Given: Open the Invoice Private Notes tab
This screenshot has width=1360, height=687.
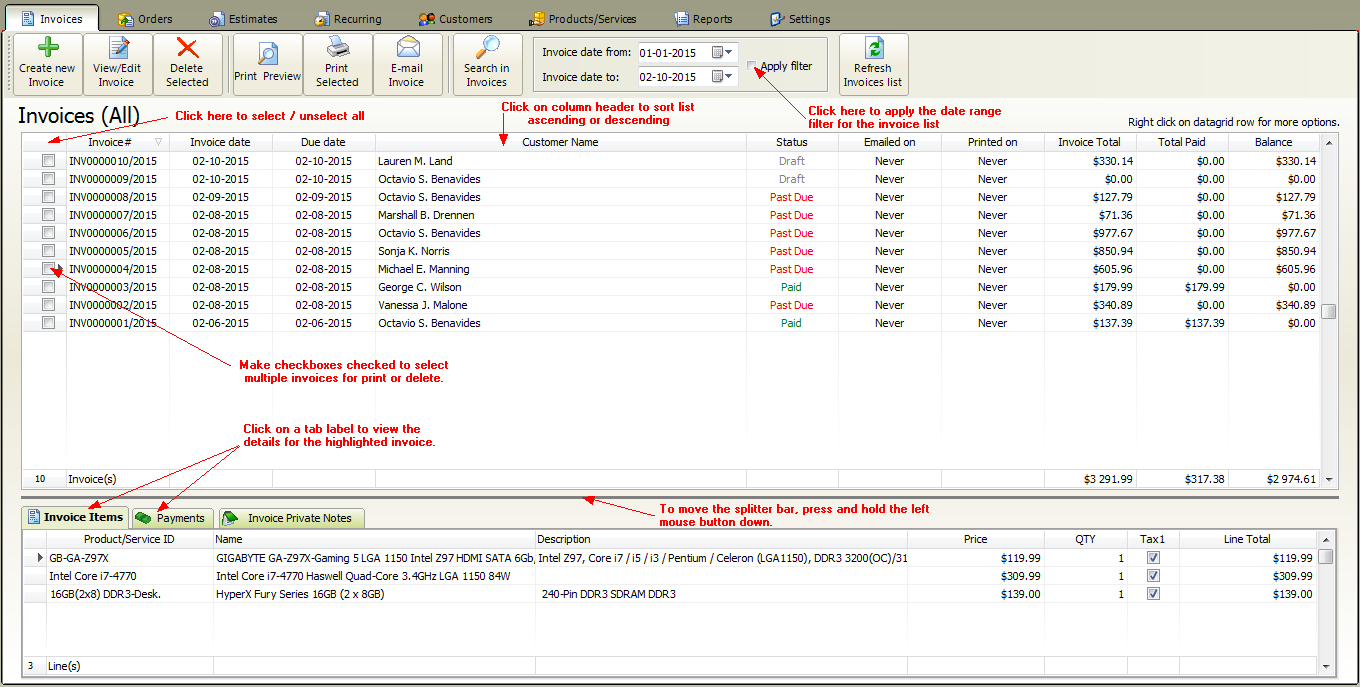Looking at the screenshot, I should (x=292, y=518).
